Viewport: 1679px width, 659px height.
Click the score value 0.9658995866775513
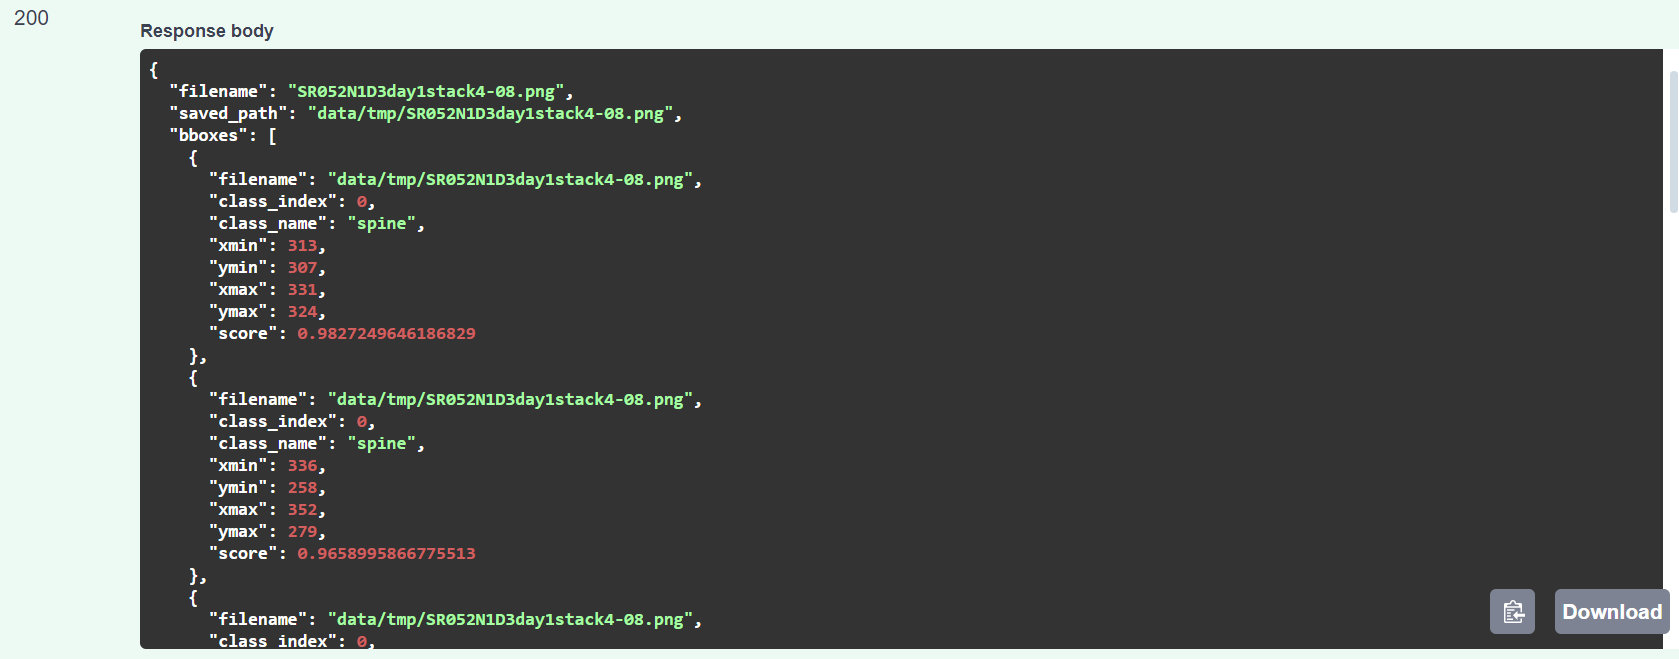click(386, 554)
